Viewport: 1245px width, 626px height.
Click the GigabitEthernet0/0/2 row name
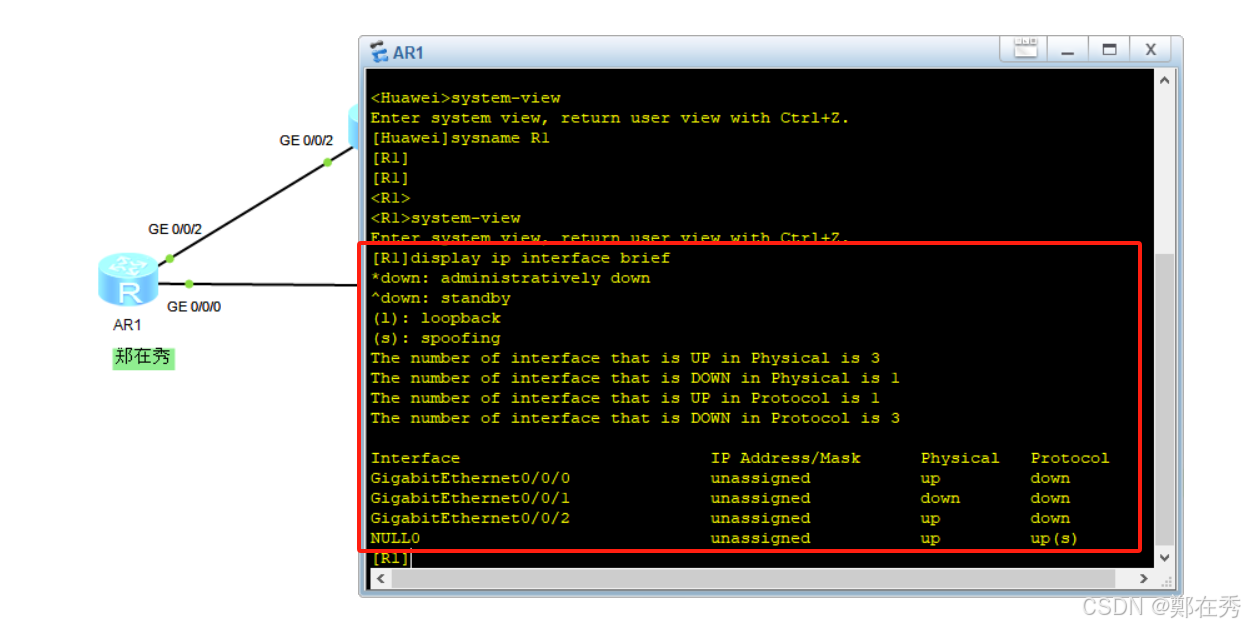(x=470, y=518)
